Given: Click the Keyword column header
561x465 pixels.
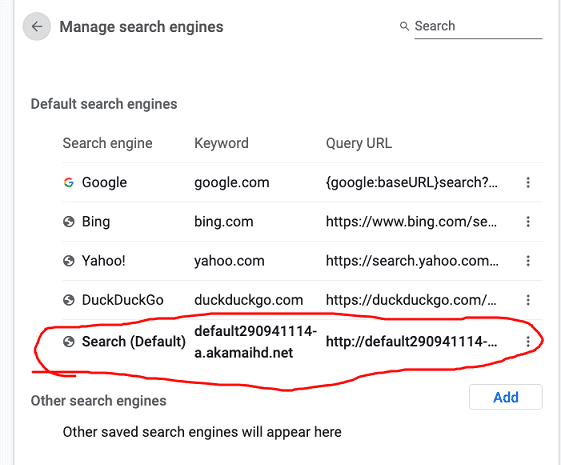Looking at the screenshot, I should tap(221, 143).
